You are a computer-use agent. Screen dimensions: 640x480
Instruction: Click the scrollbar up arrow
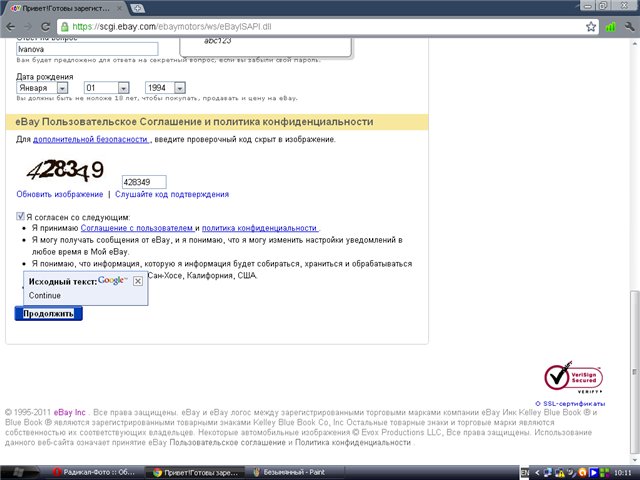click(x=634, y=43)
